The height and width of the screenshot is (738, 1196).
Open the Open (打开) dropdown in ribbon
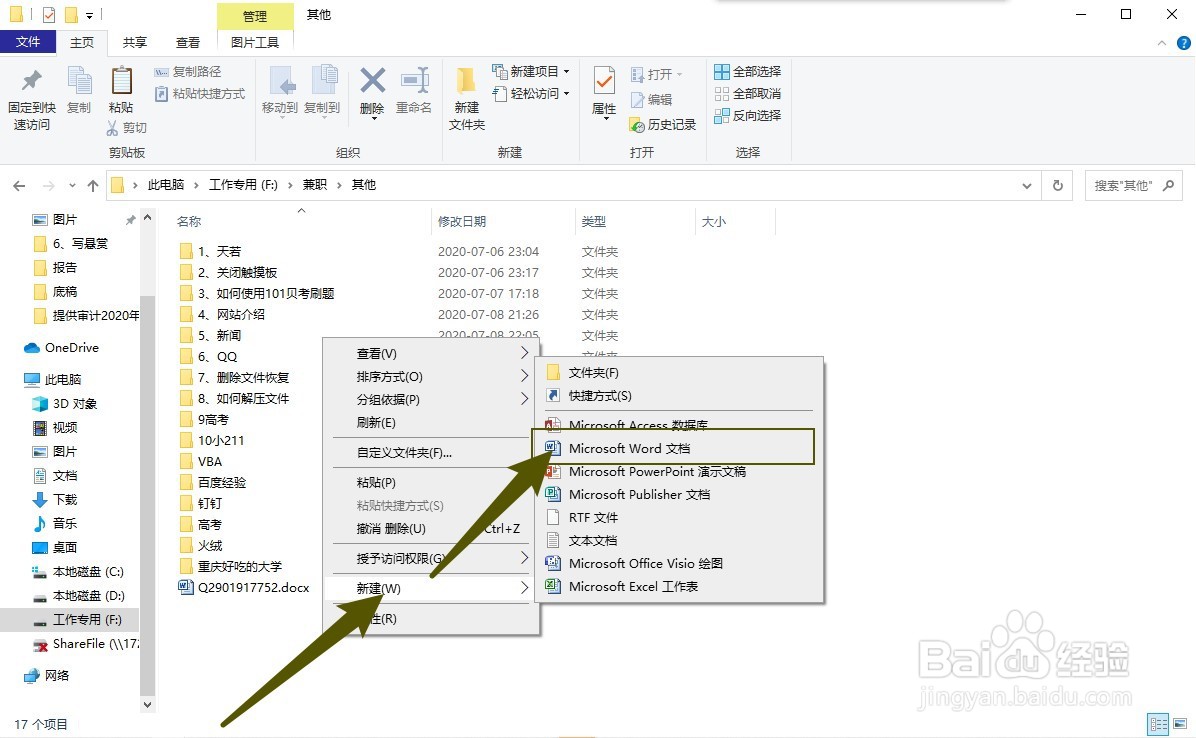(x=657, y=75)
